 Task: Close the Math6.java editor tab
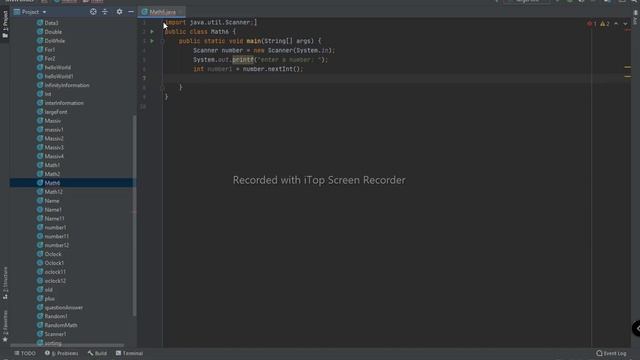[x=180, y=12]
